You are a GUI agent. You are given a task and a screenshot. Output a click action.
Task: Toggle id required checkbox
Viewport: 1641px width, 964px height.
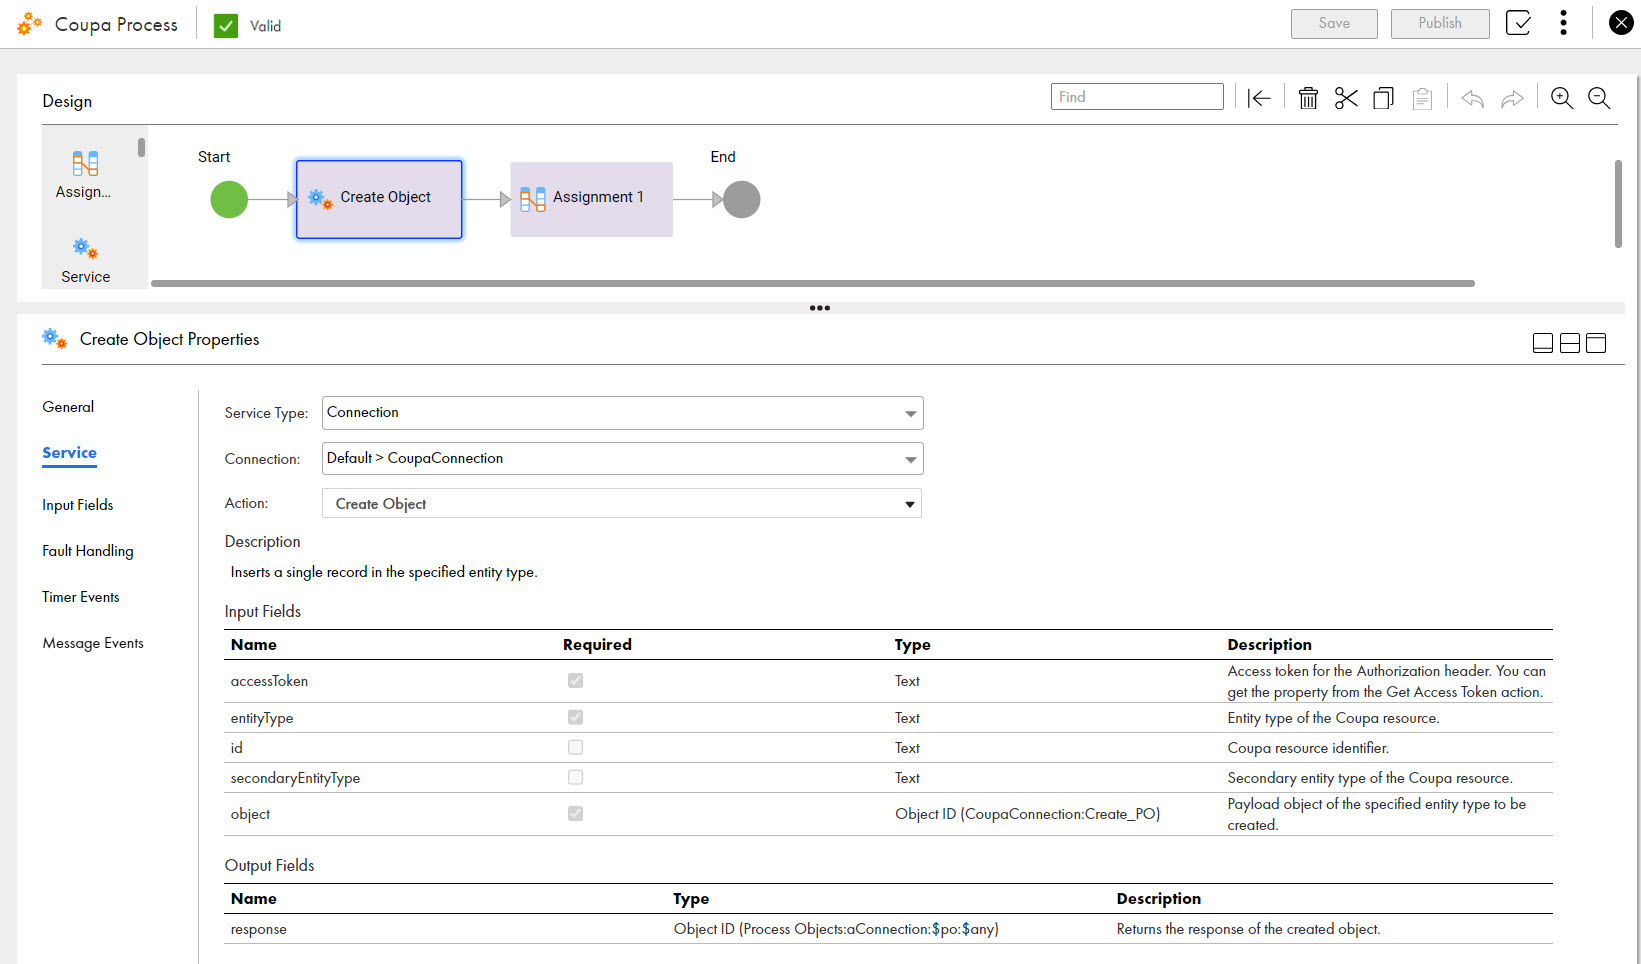(575, 747)
